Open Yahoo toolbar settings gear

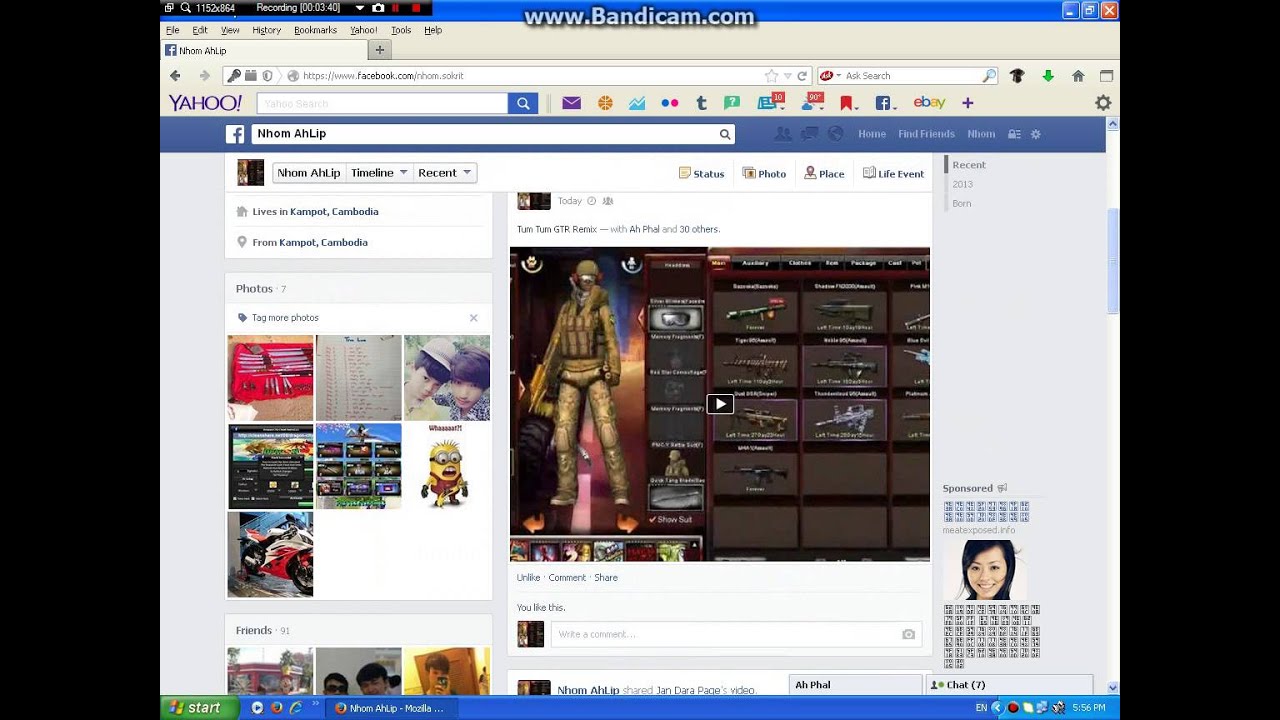[x=1103, y=103]
